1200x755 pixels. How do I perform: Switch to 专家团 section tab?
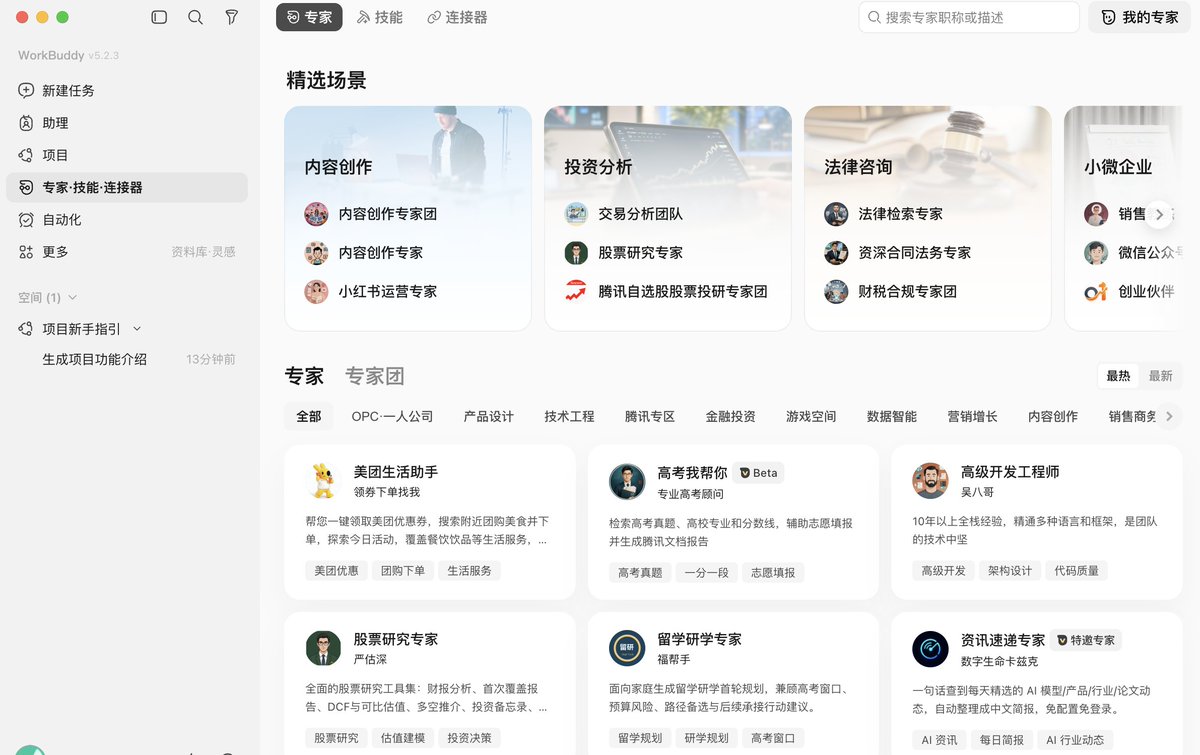pyautogui.click(x=375, y=376)
